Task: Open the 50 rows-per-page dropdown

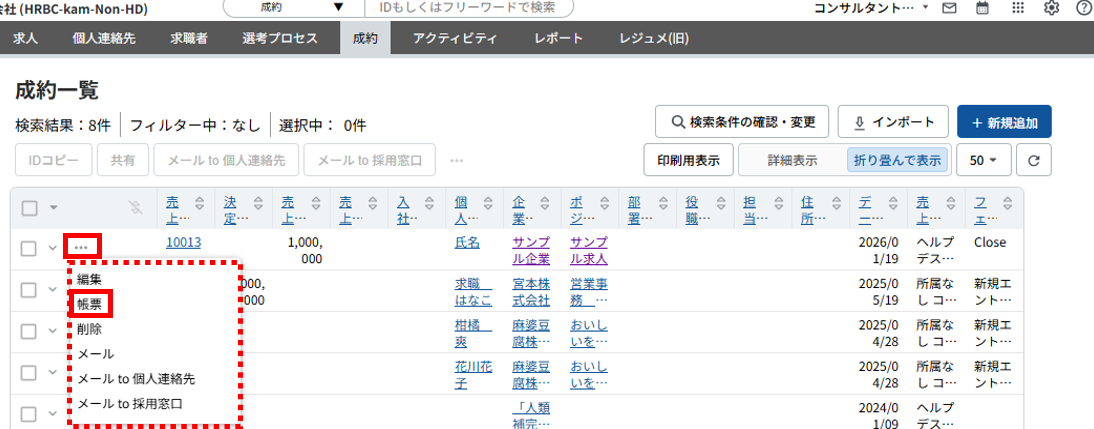Action: 984,159
